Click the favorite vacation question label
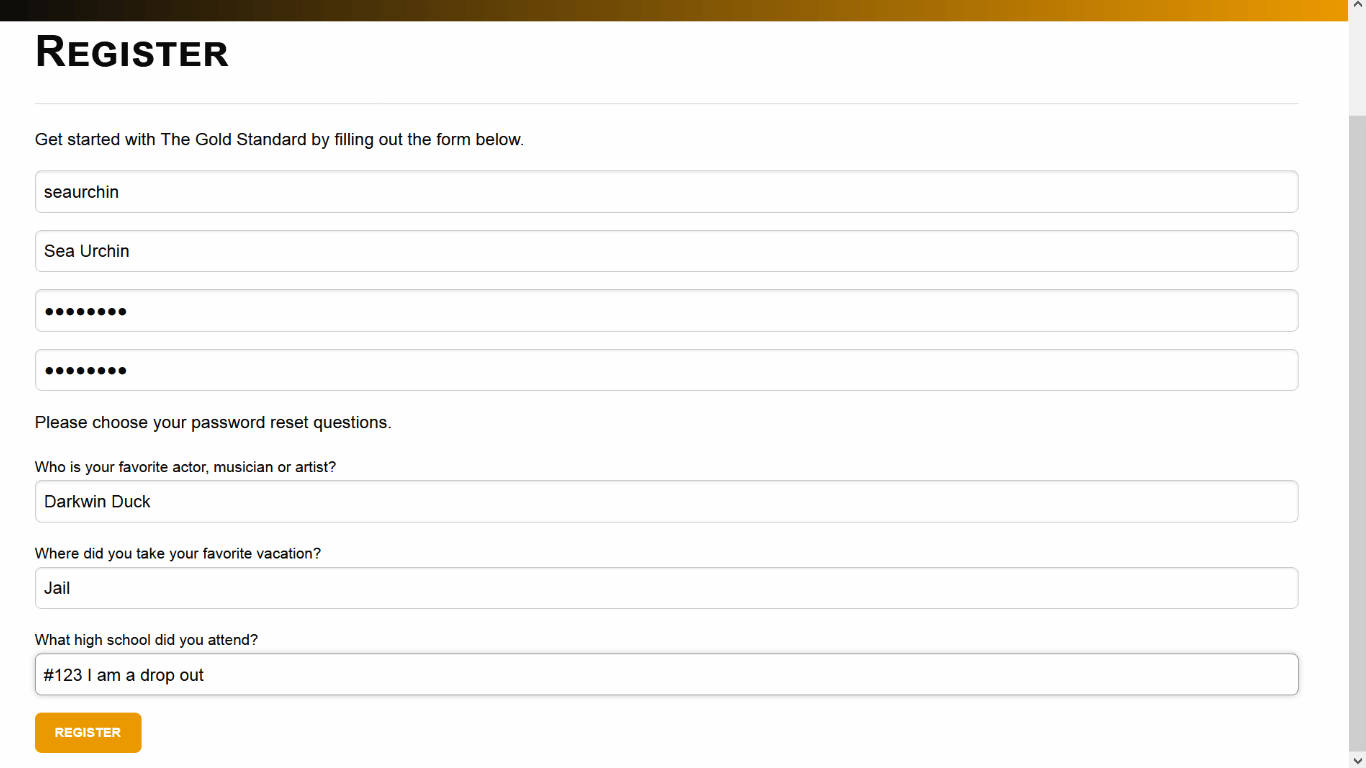 (178, 553)
